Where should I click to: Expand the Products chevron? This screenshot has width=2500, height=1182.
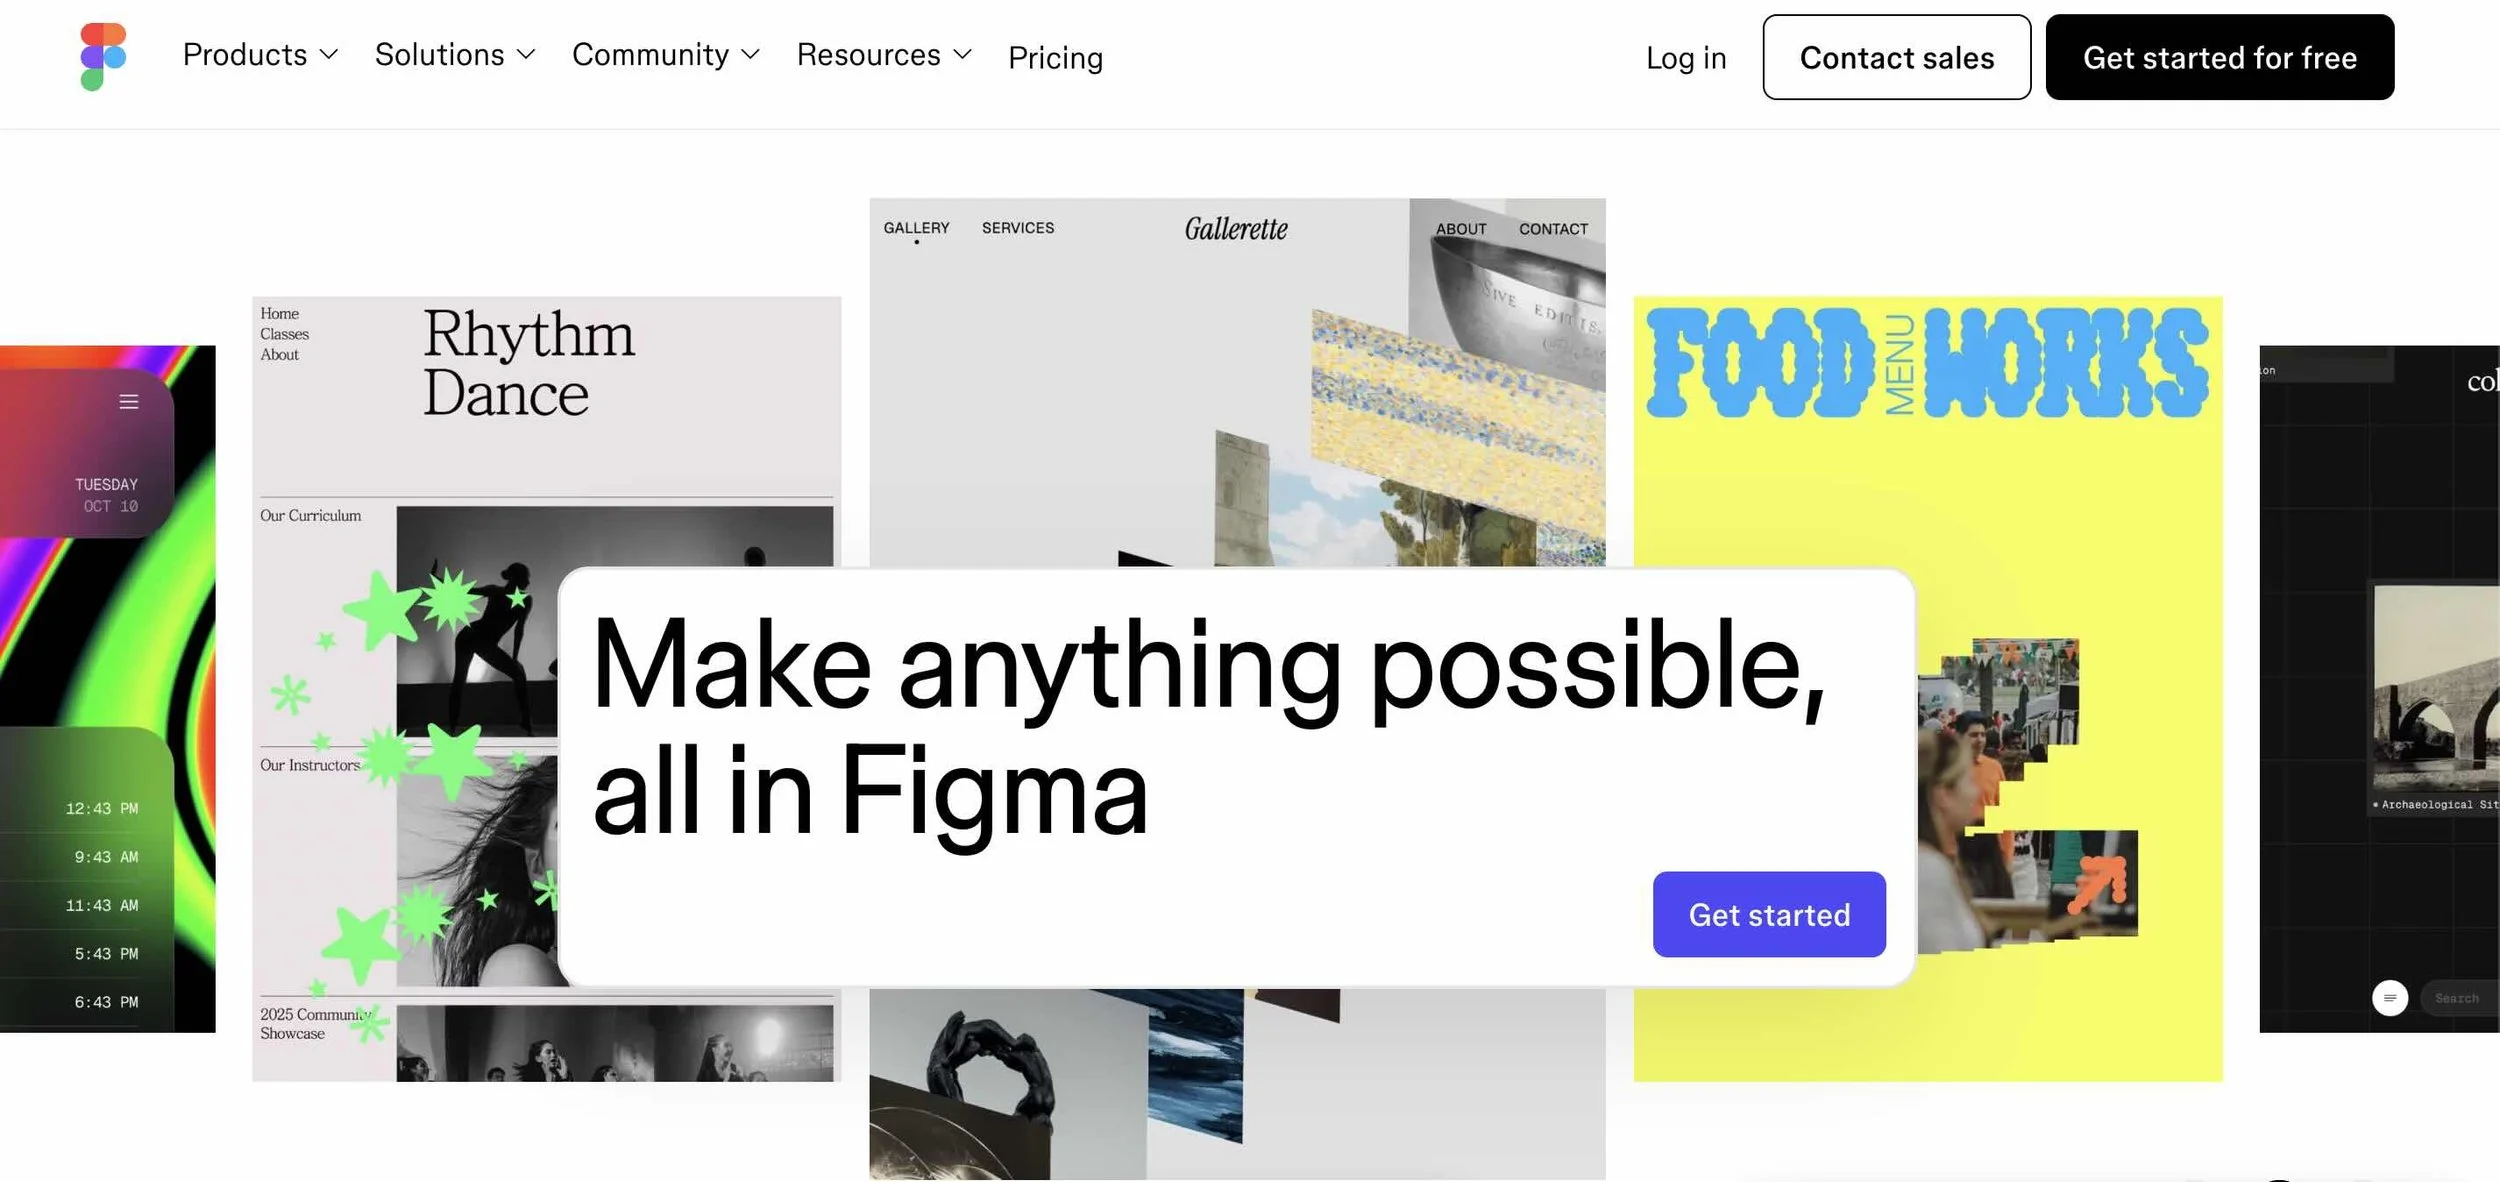click(328, 55)
